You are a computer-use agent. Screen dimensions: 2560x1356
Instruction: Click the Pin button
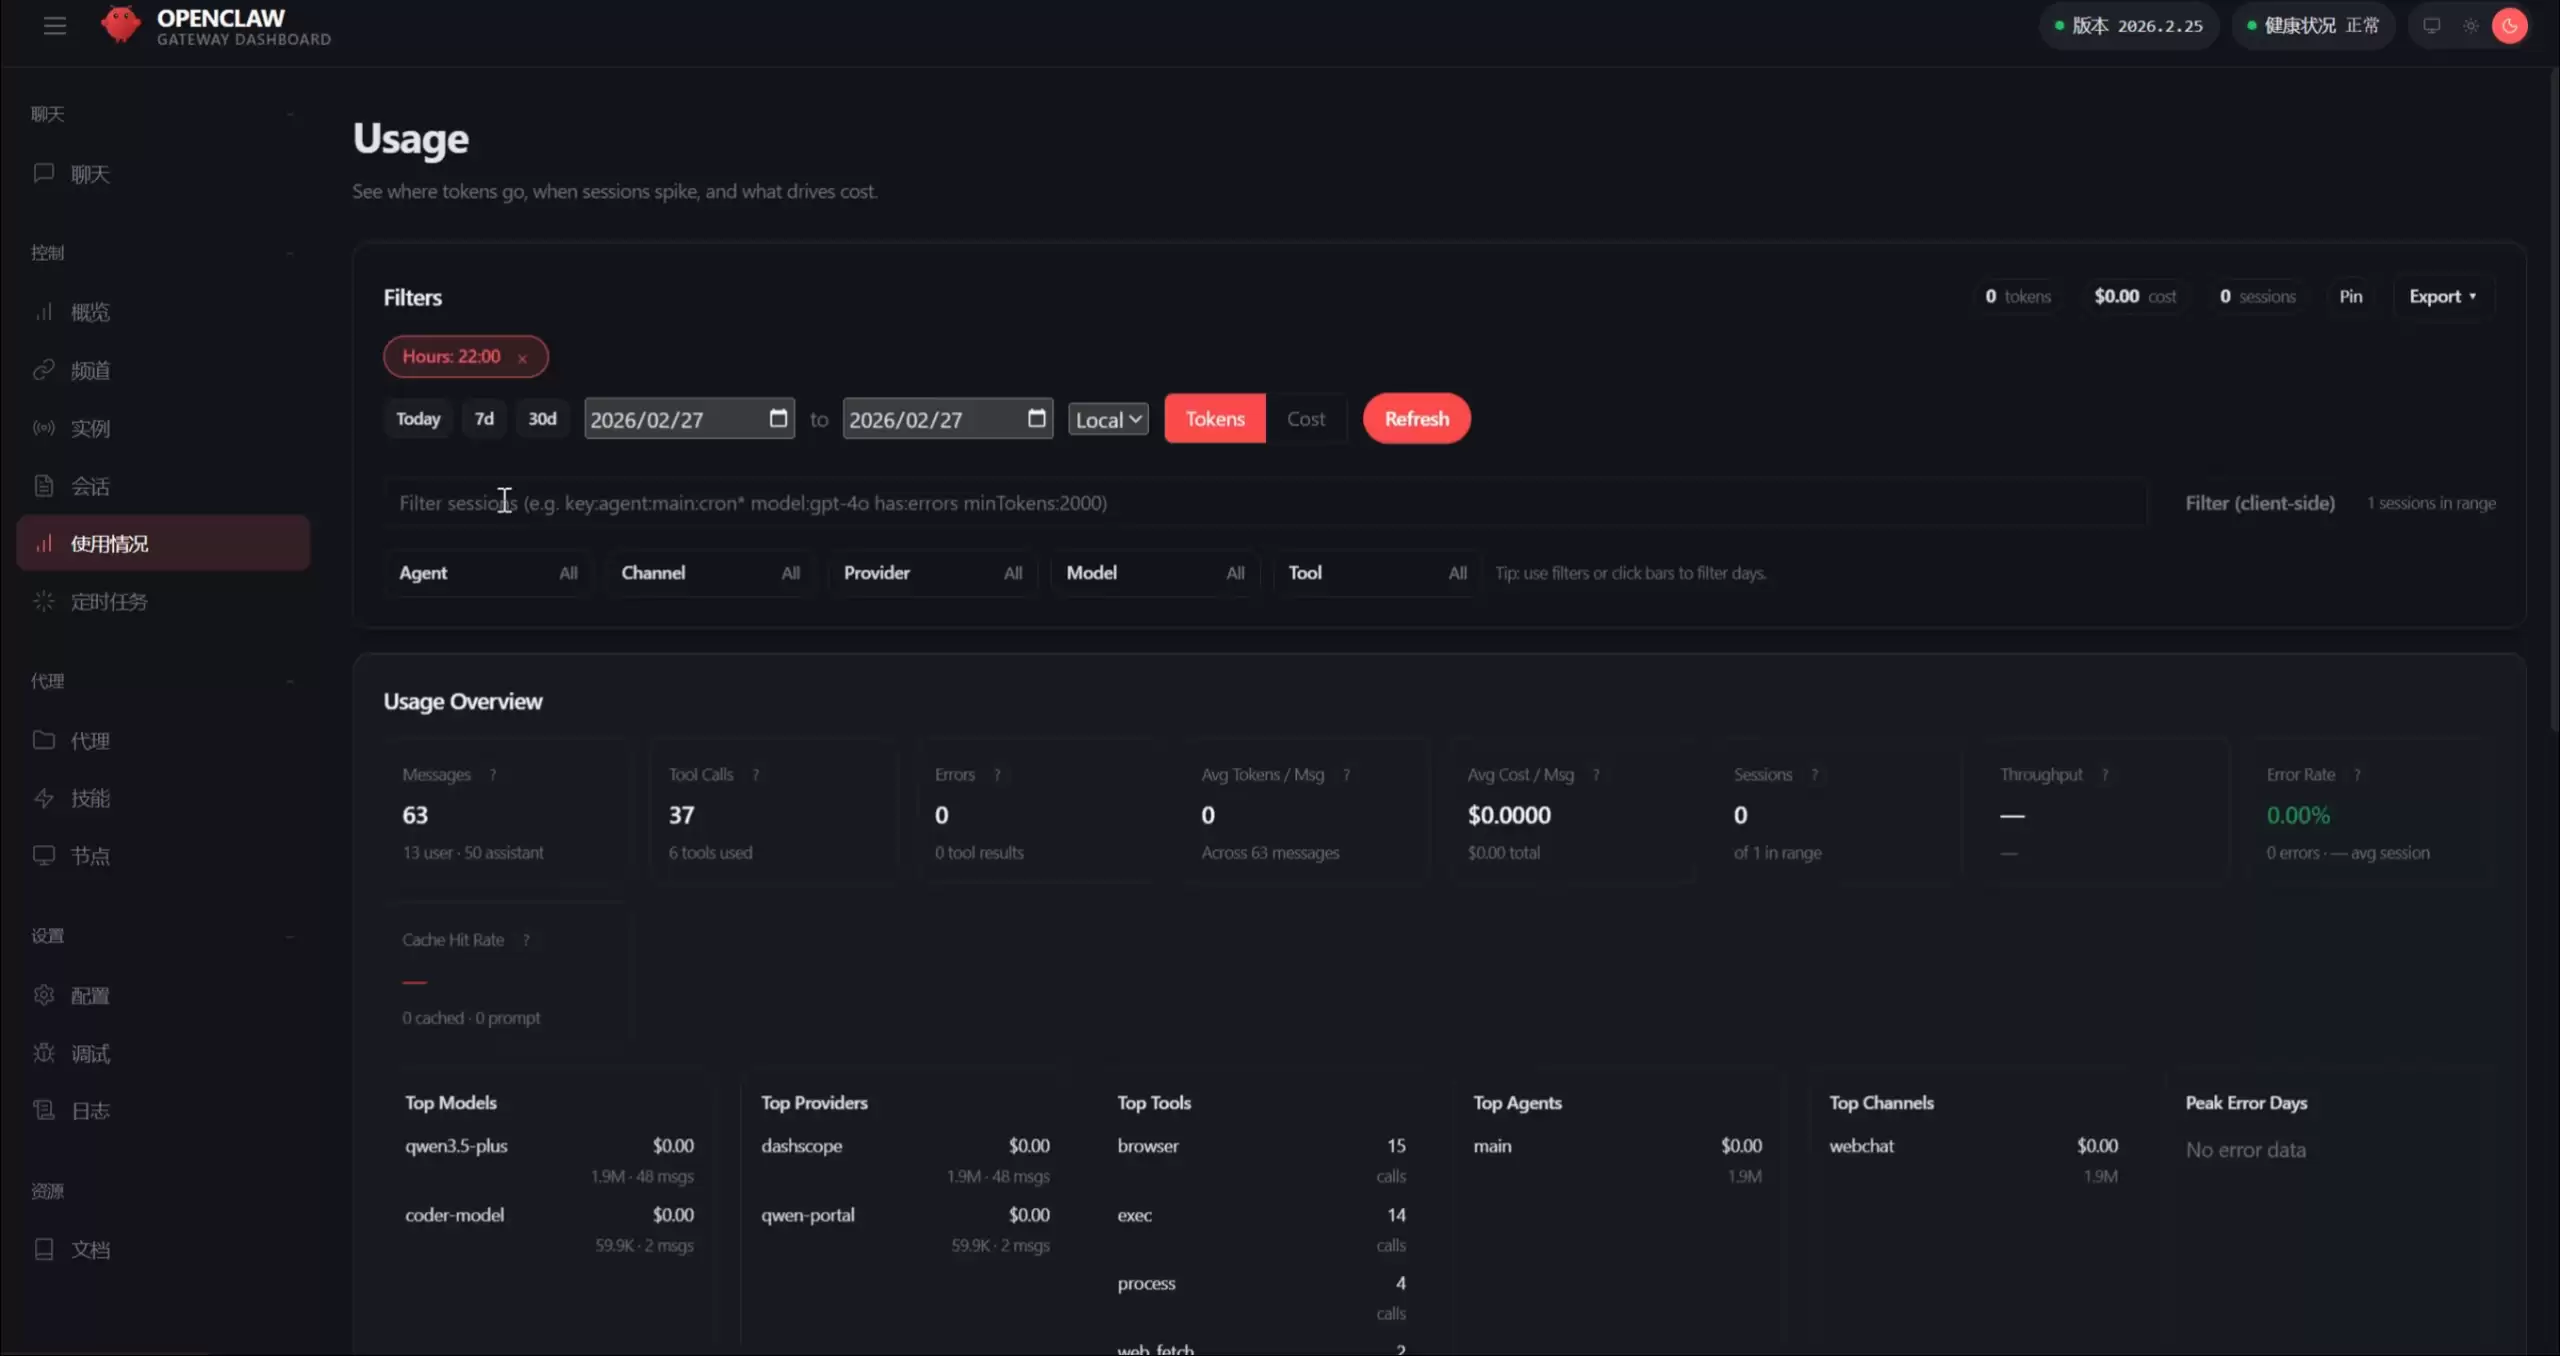tap(2350, 296)
